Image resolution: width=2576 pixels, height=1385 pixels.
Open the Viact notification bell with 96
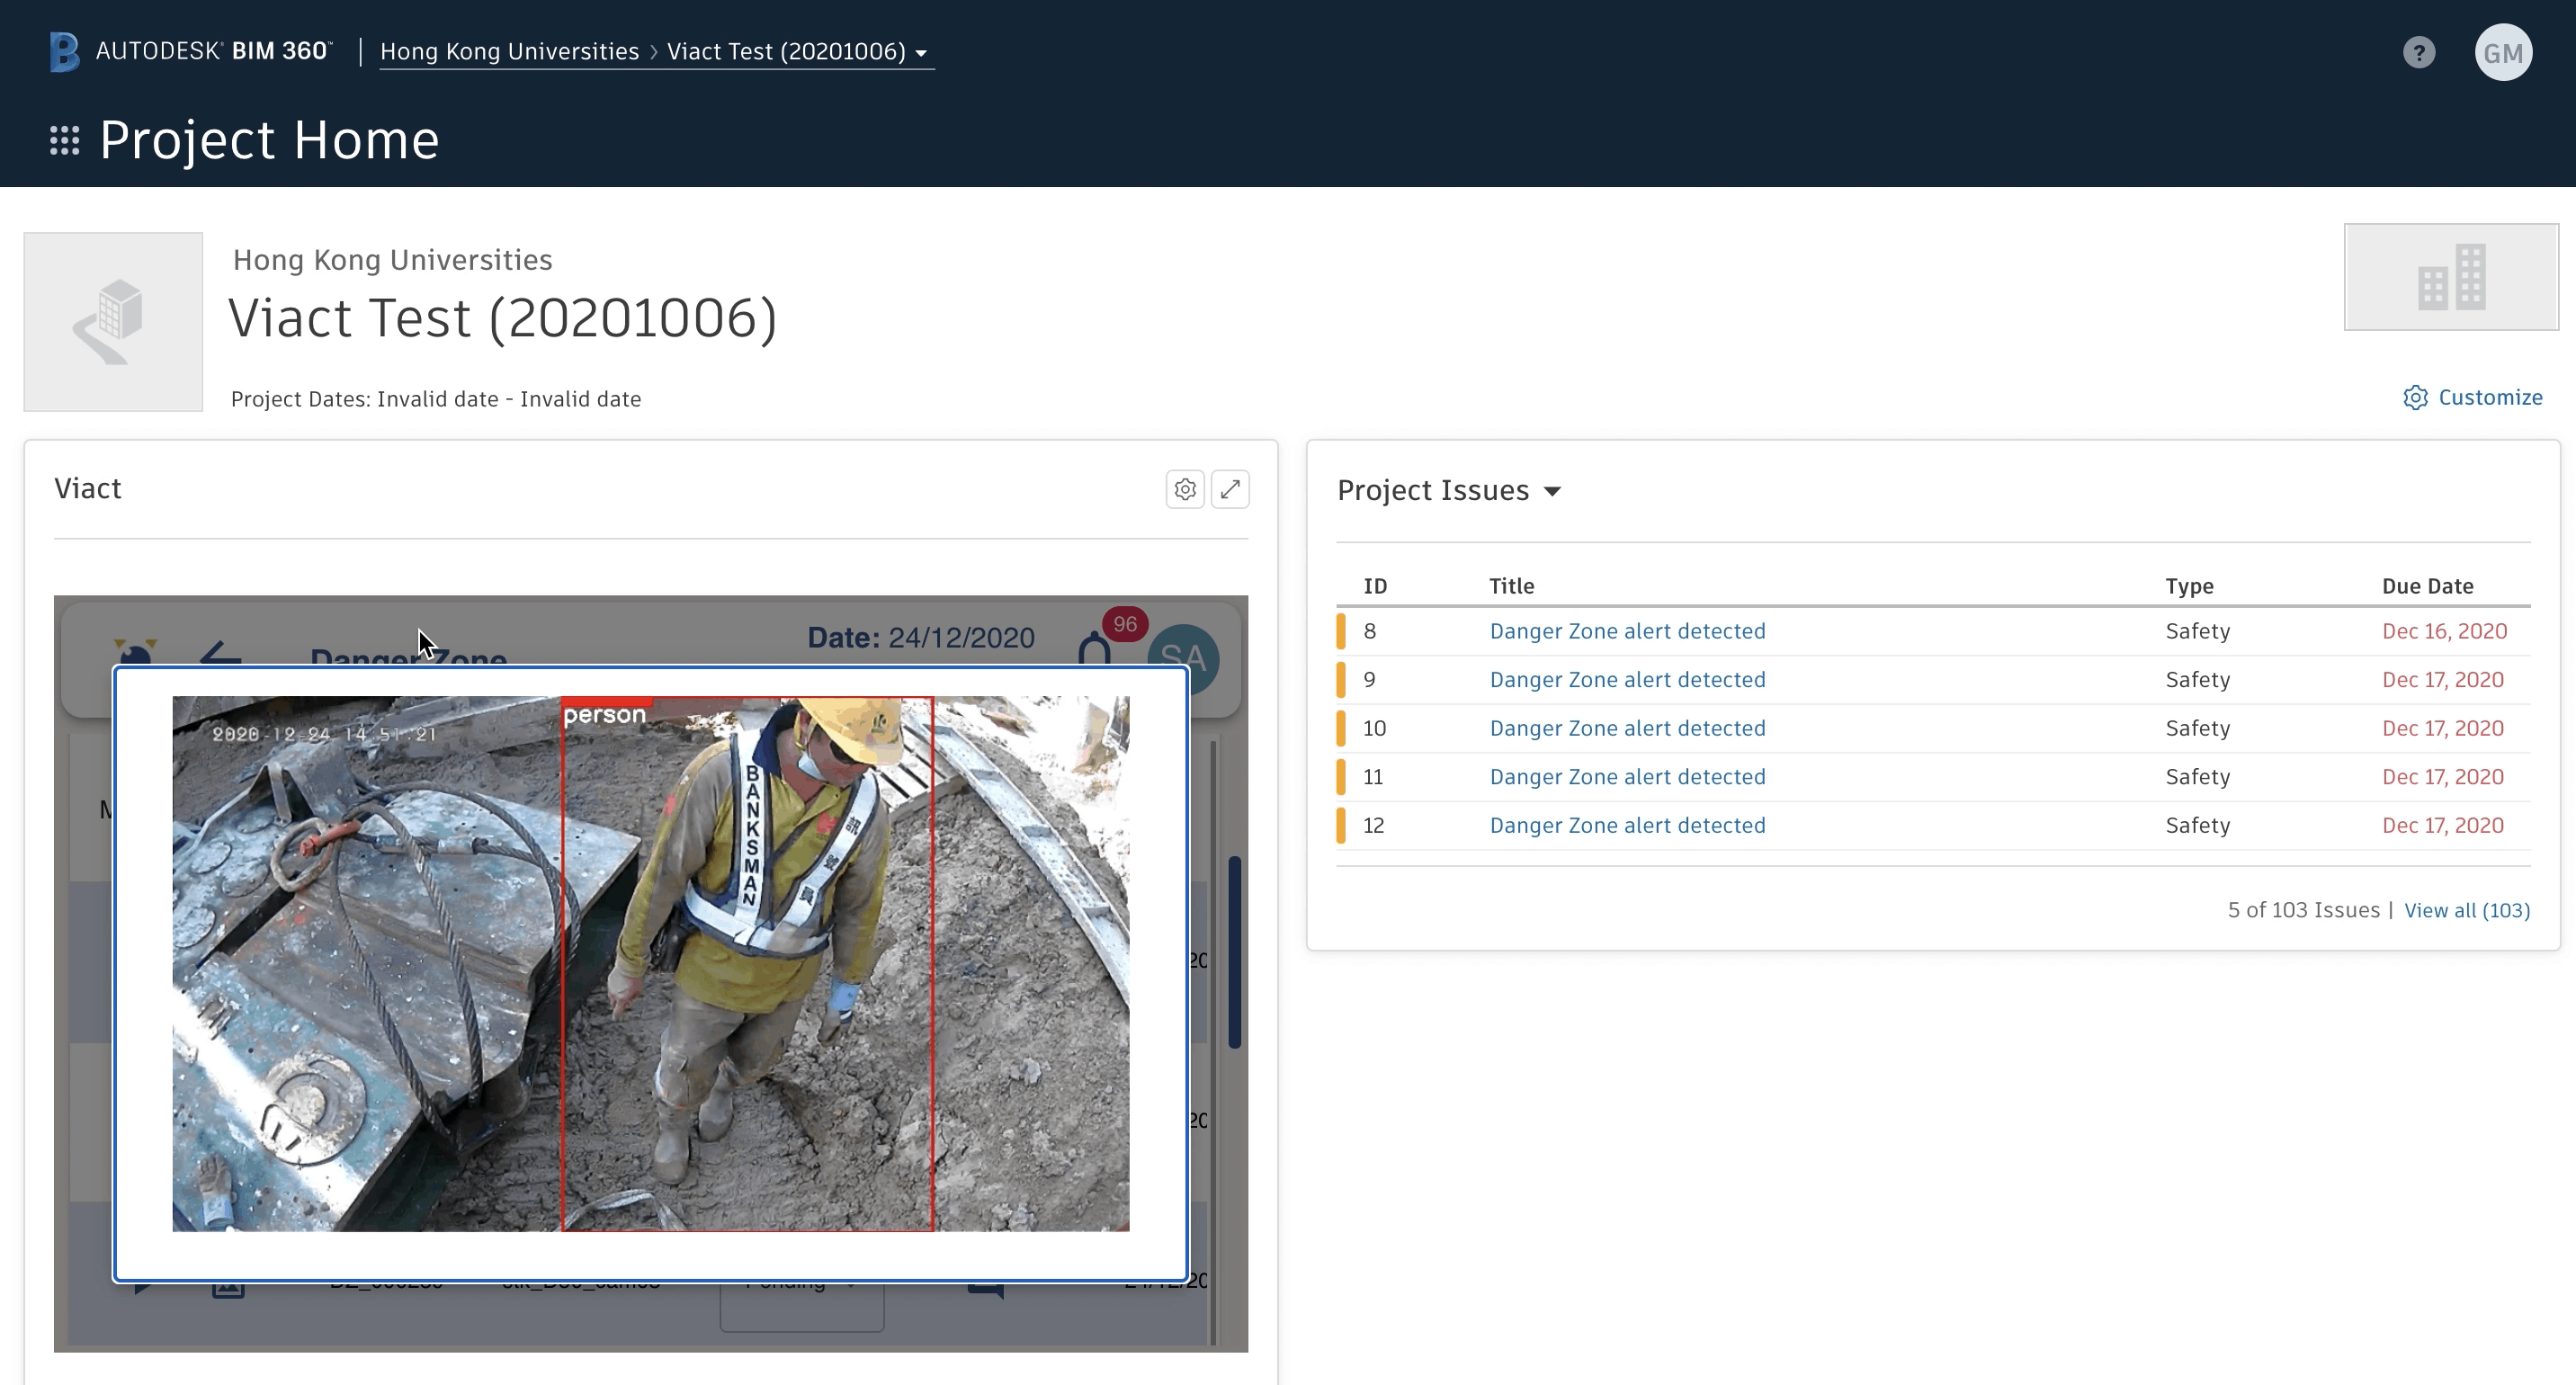[1096, 650]
